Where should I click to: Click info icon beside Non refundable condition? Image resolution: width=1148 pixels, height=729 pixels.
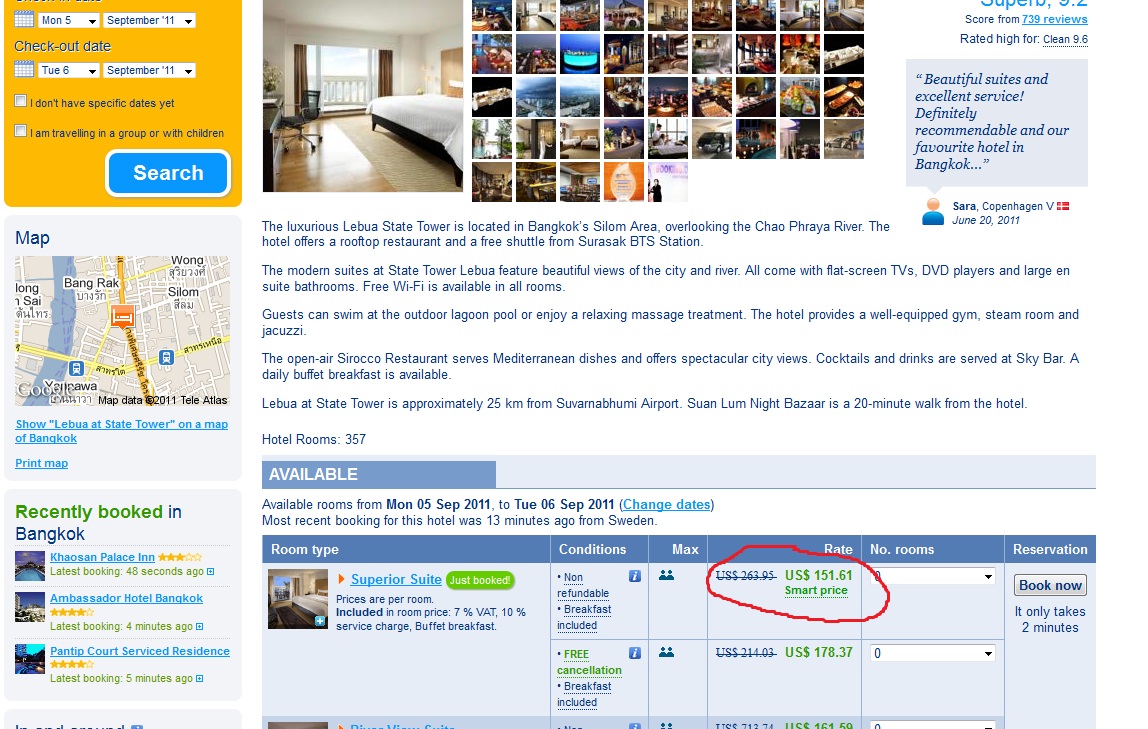[x=634, y=577]
